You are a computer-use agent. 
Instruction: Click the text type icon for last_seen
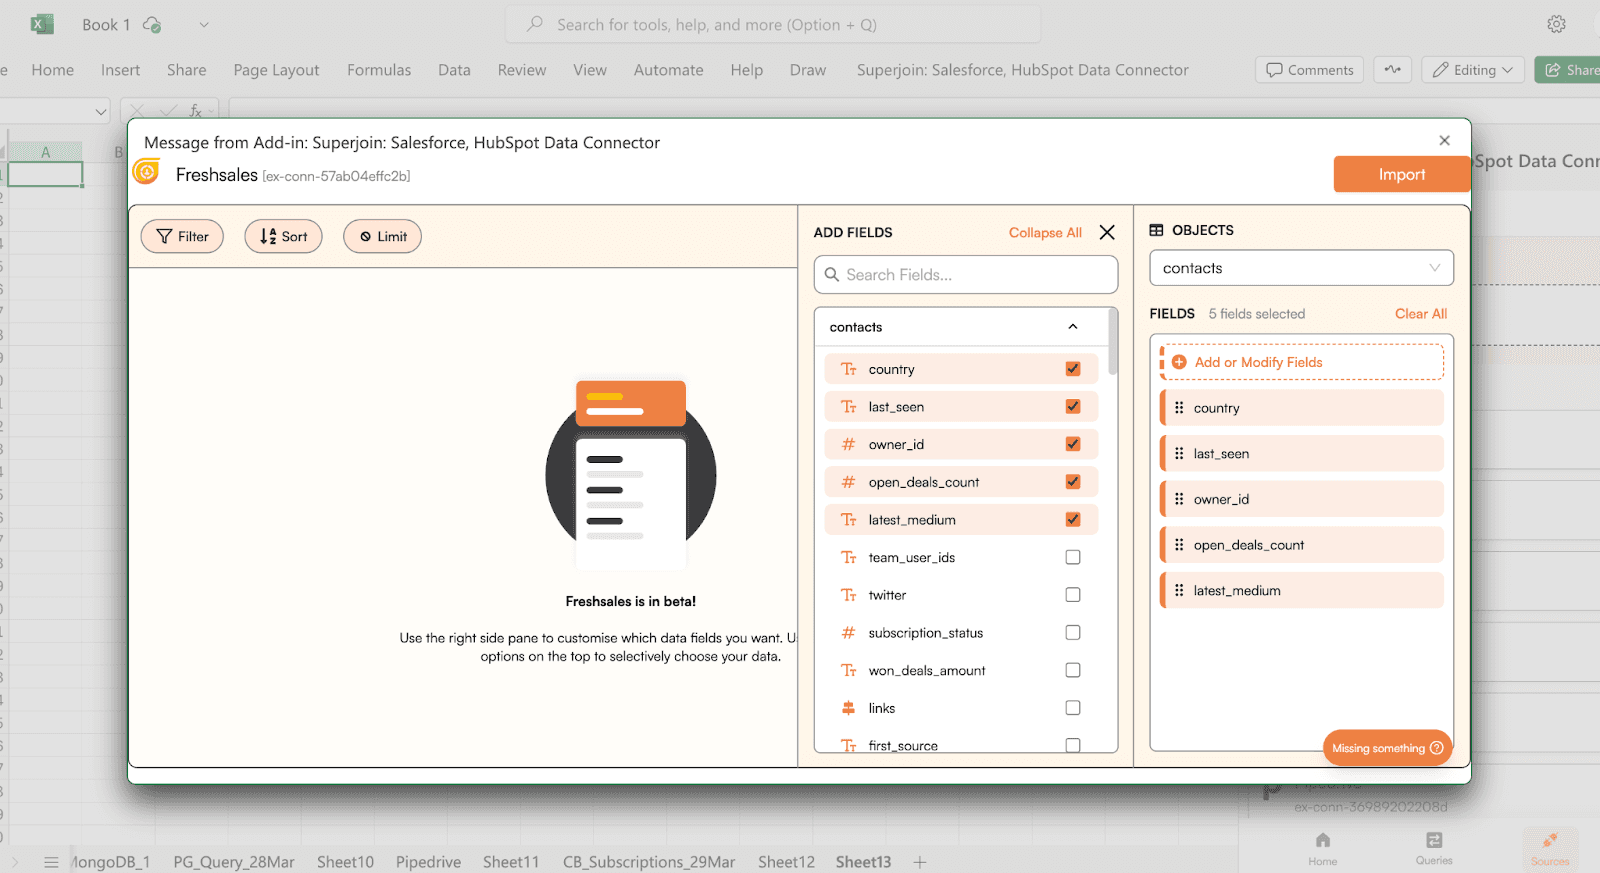849,407
